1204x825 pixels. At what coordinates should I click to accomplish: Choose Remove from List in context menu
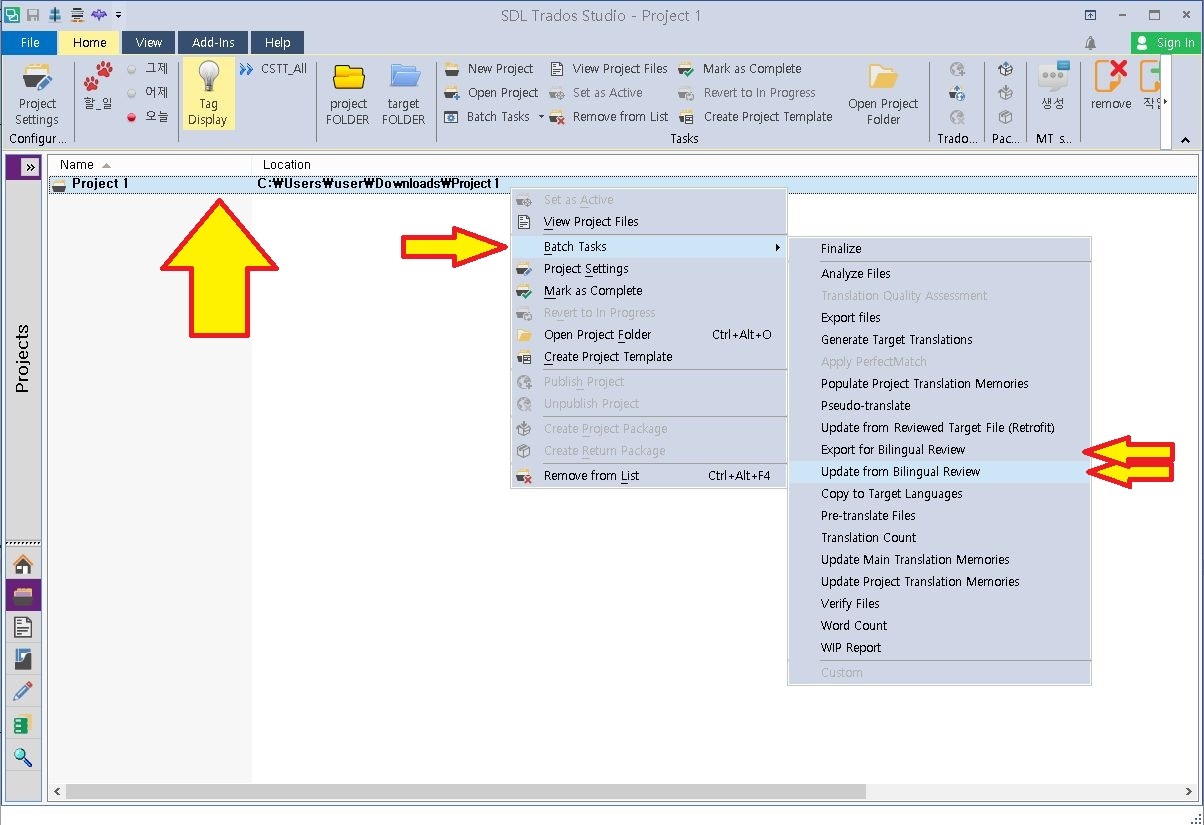point(648,476)
